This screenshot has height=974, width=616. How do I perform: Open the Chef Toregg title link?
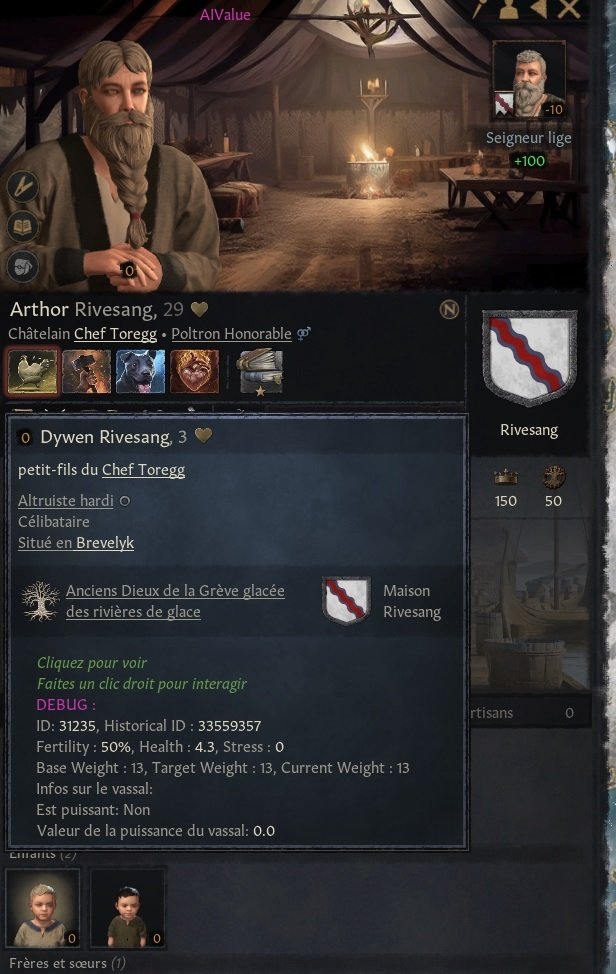[116, 334]
